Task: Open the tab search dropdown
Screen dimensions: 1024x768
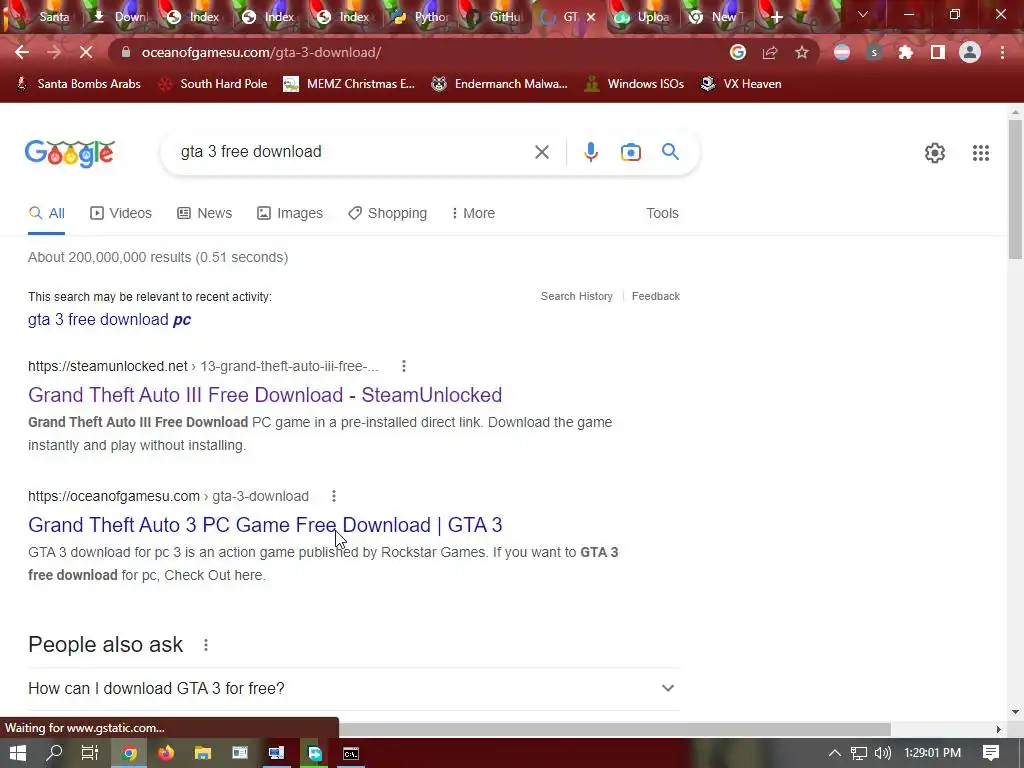Action: pyautogui.click(x=863, y=14)
